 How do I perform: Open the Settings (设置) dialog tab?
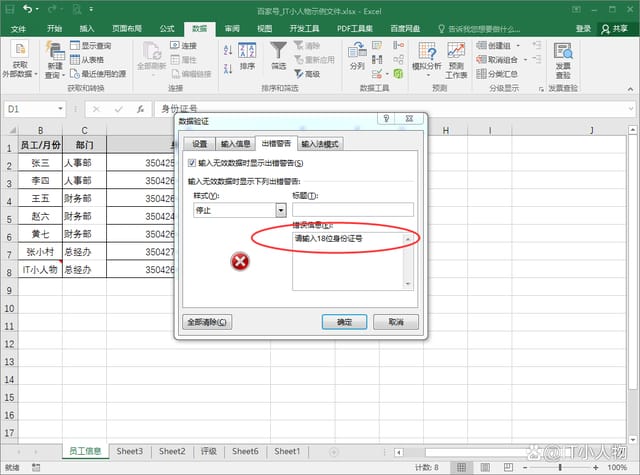click(200, 144)
